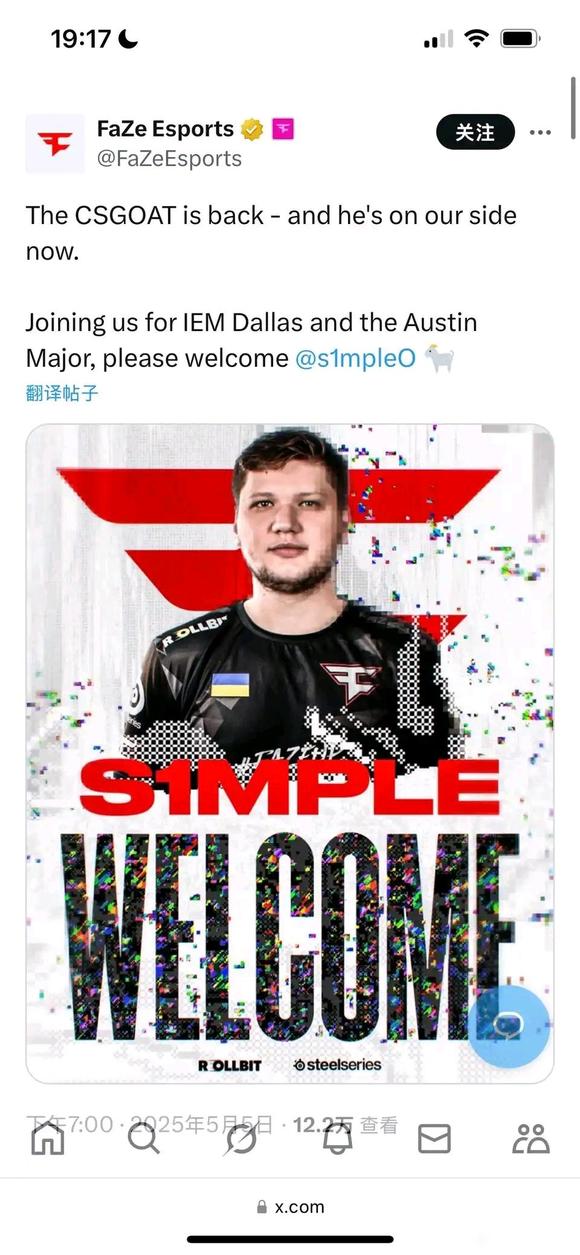Open the three-dot more options menu
Viewport: 580px width, 1255px height.
point(540,132)
